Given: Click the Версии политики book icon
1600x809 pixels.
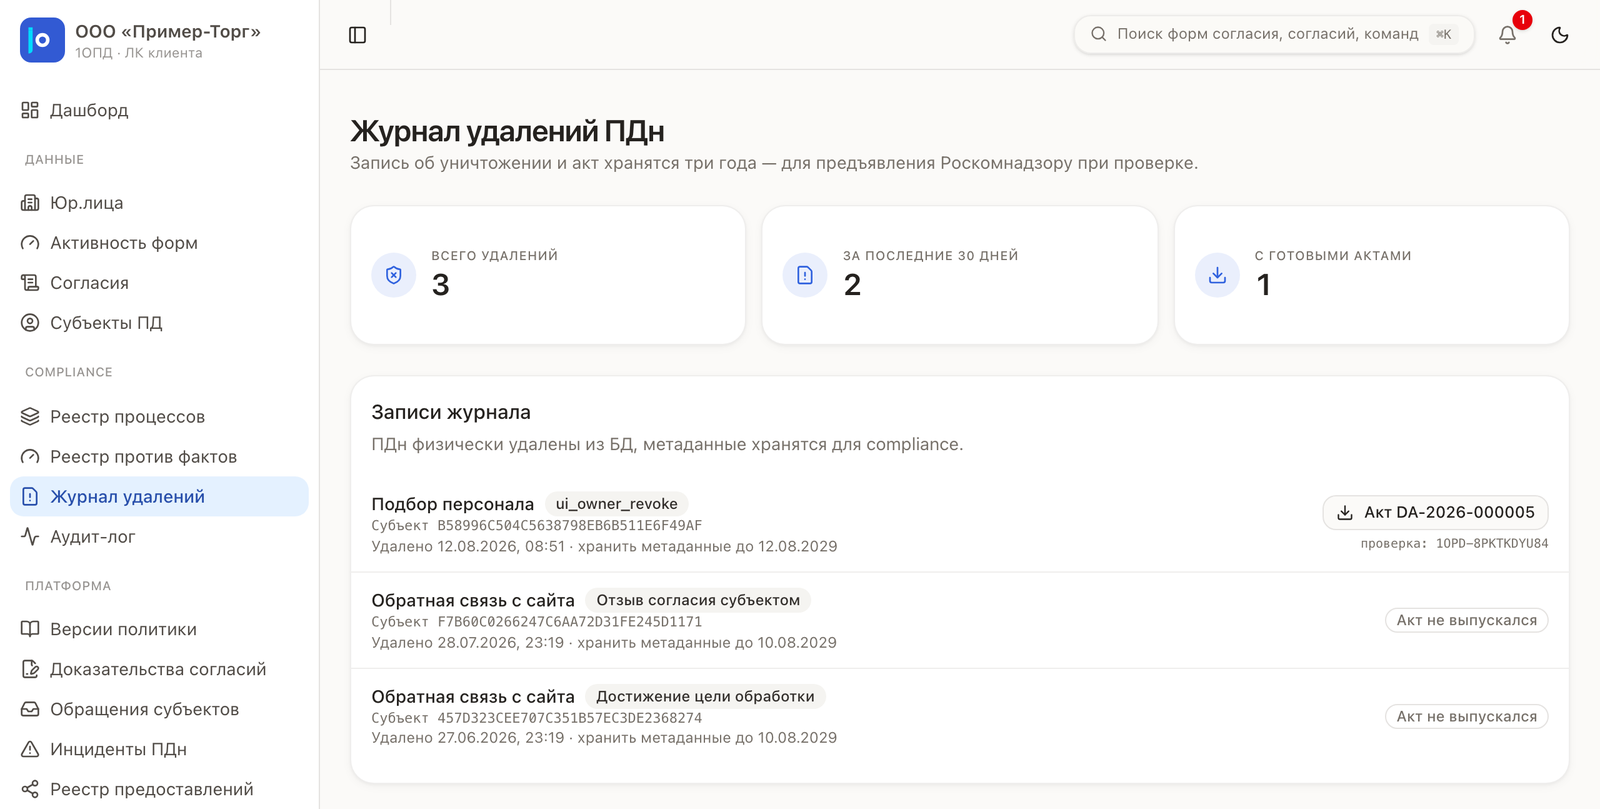Looking at the screenshot, I should point(30,629).
